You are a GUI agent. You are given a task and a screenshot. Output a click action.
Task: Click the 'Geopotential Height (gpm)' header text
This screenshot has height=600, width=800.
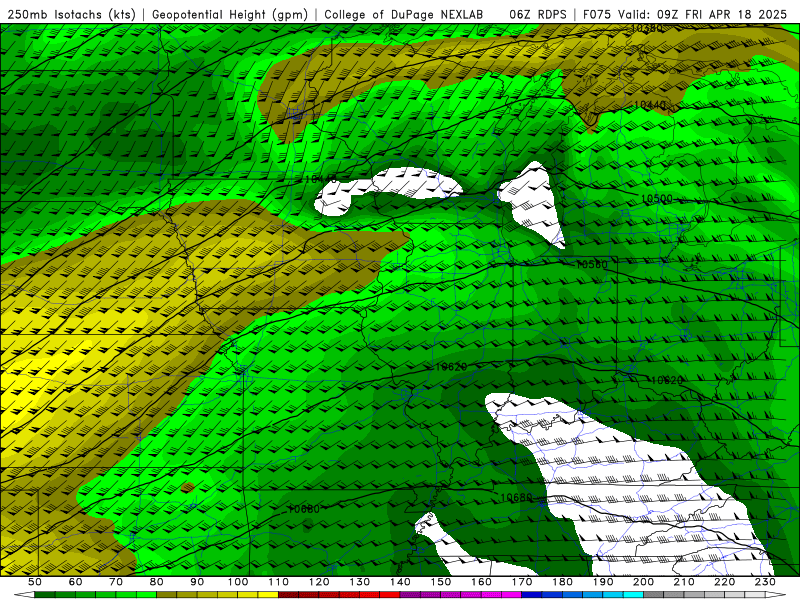(x=230, y=14)
